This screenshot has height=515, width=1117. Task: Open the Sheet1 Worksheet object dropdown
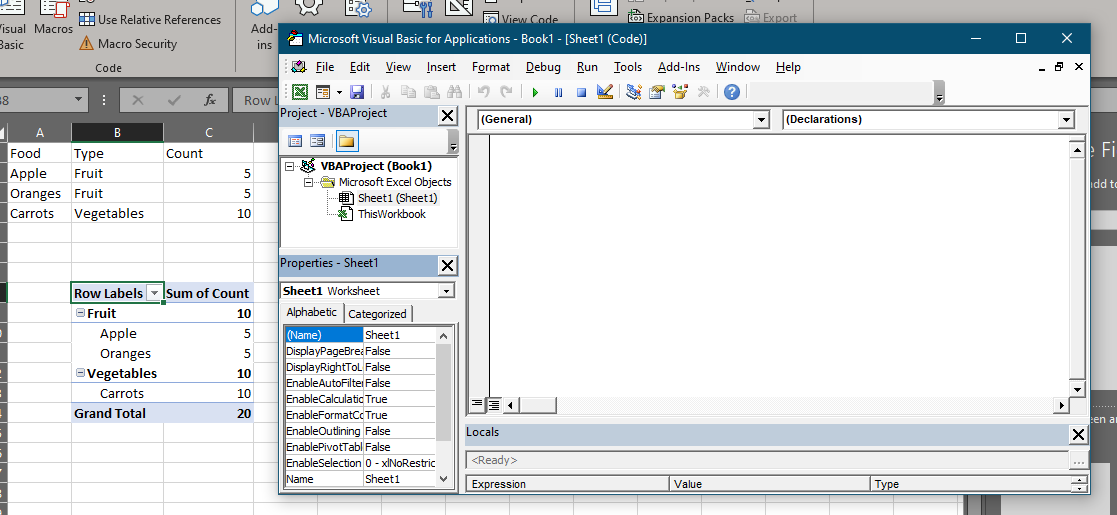click(447, 291)
